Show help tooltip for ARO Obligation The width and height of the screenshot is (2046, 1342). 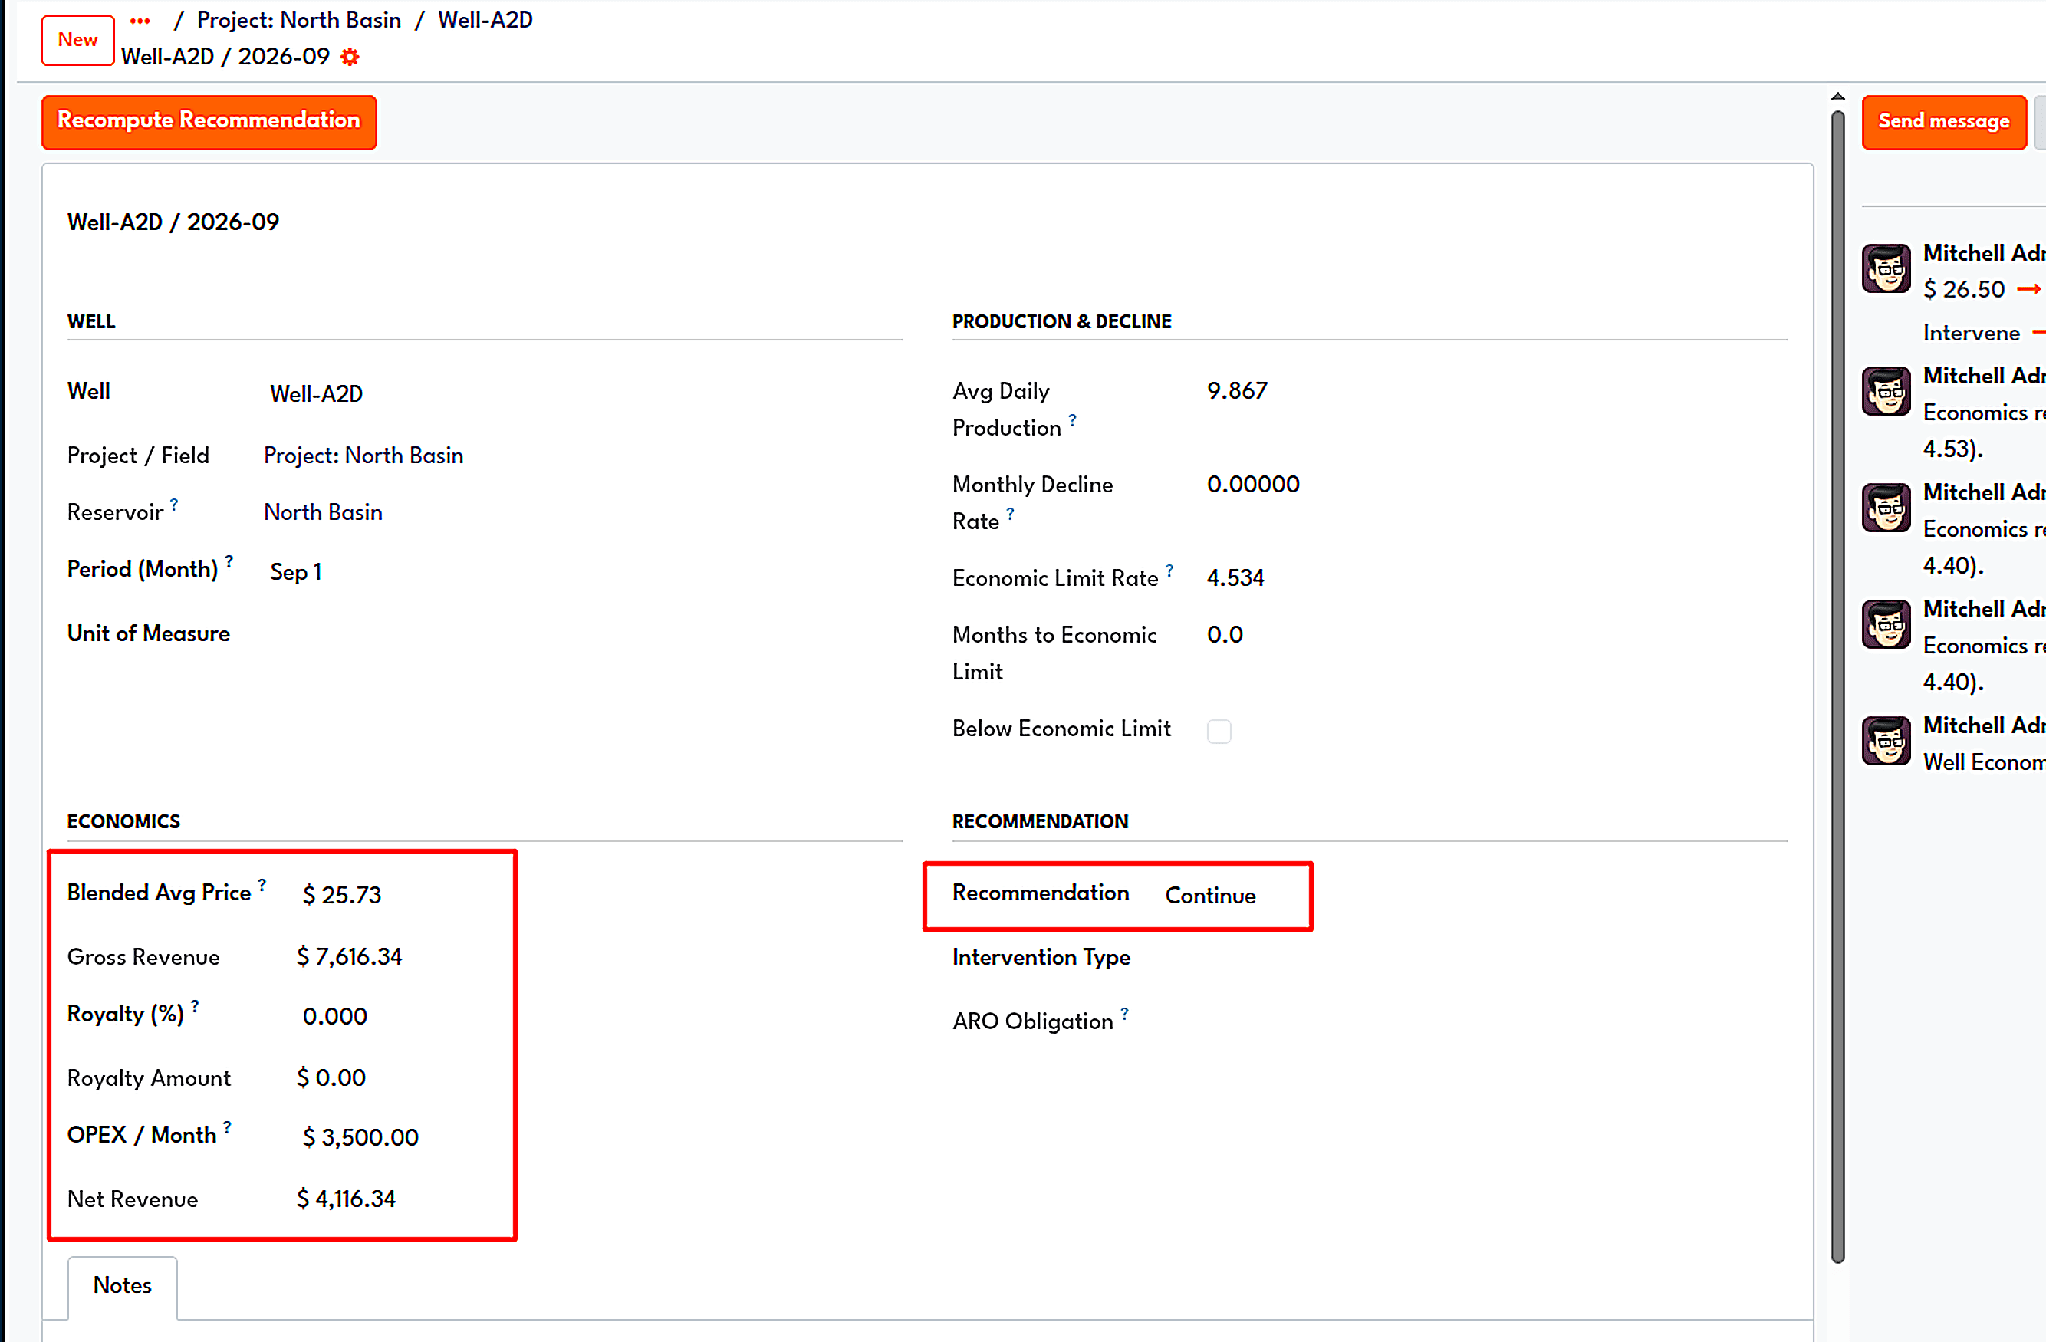tap(1125, 1013)
